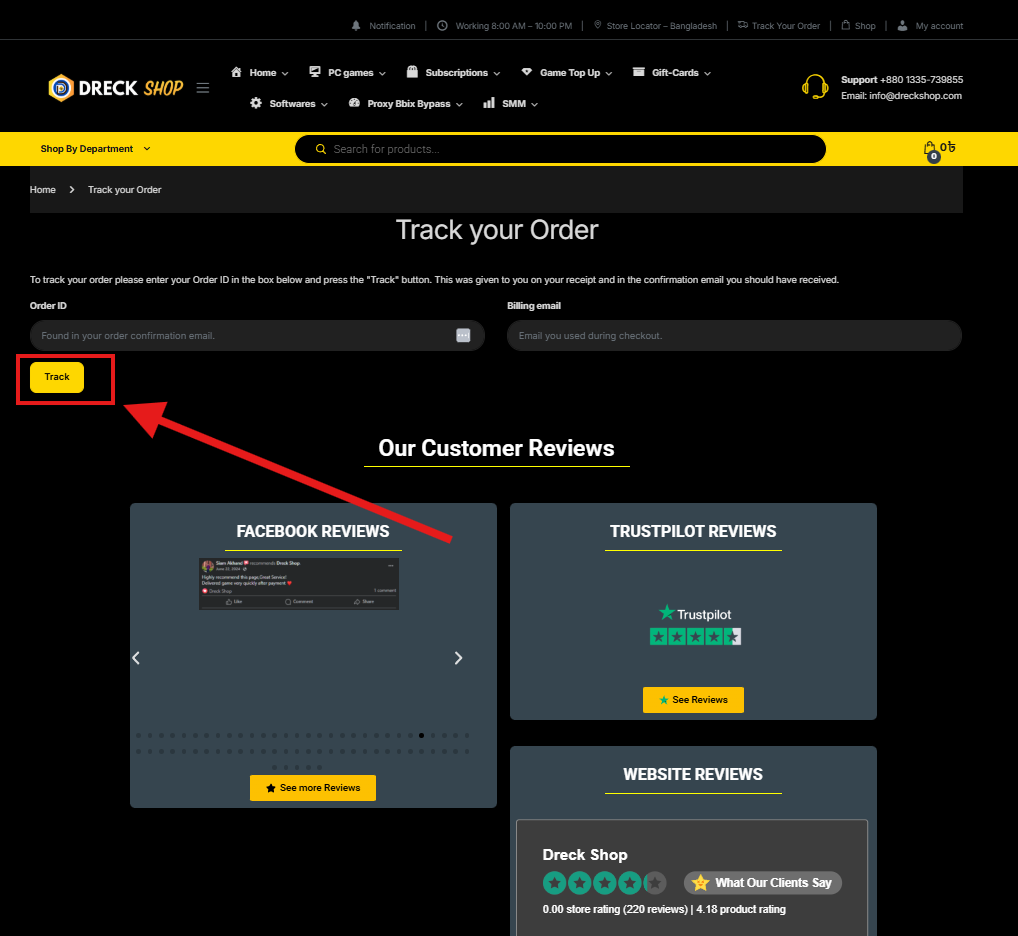1018x936 pixels.
Task: Open the shopping cart bag icon
Action: (x=930, y=149)
